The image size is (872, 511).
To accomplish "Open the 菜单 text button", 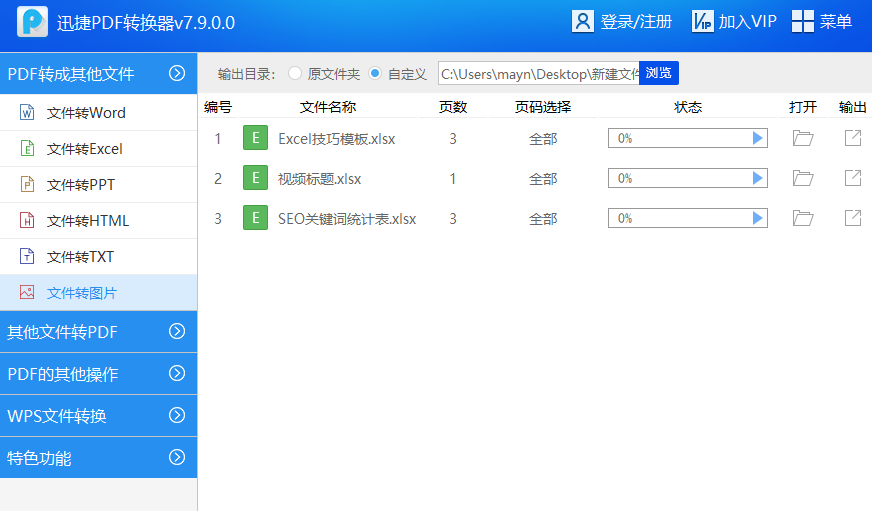I will click(835, 22).
